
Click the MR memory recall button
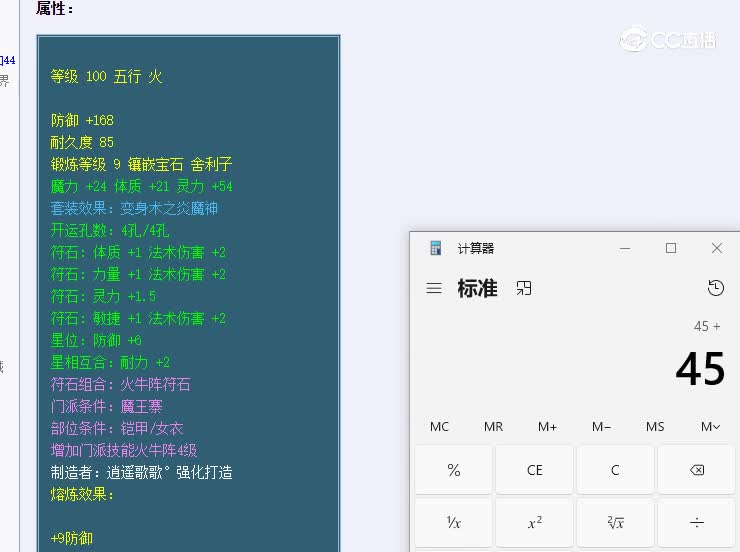(x=493, y=427)
